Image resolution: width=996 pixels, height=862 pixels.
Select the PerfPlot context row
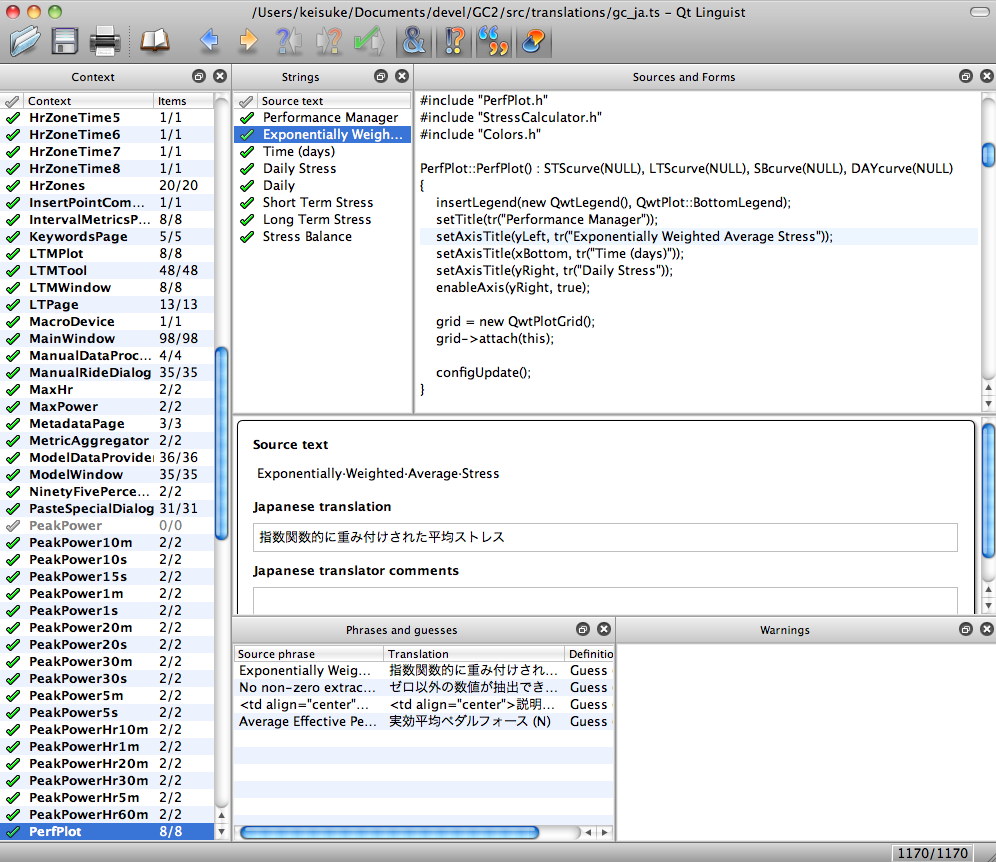click(x=107, y=832)
